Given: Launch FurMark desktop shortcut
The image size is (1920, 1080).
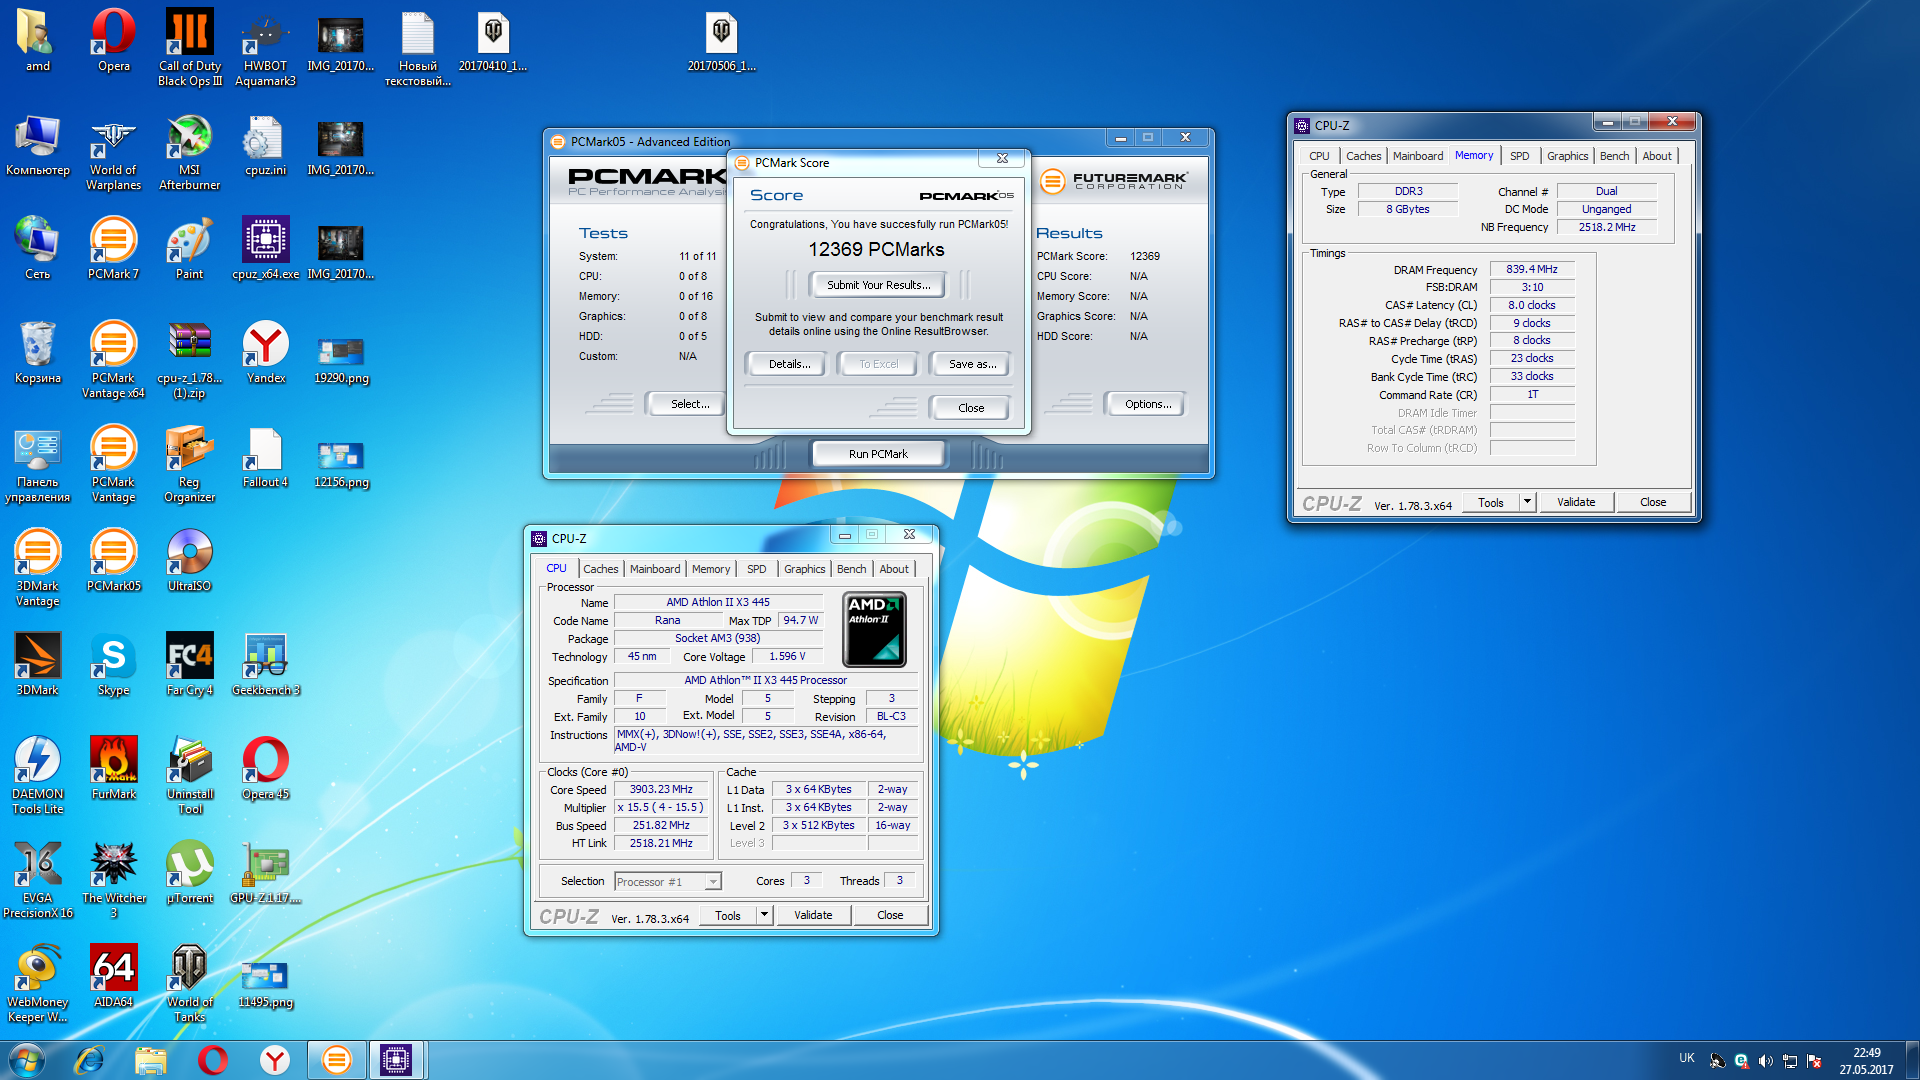Looking at the screenshot, I should (x=113, y=768).
